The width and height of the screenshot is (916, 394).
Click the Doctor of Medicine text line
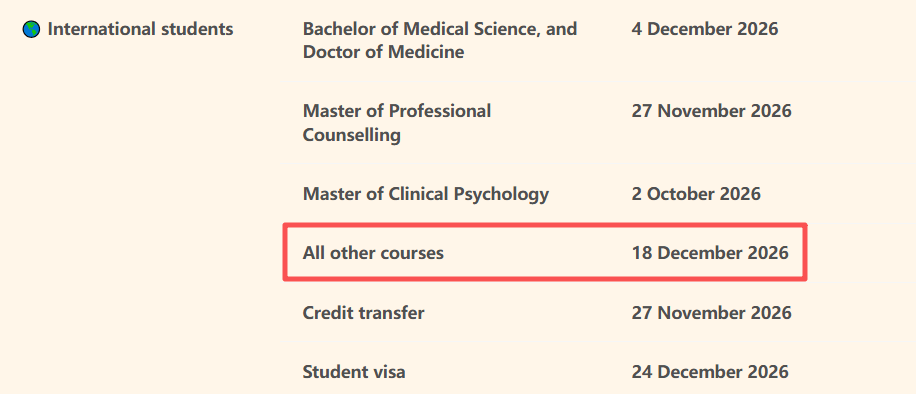click(383, 52)
